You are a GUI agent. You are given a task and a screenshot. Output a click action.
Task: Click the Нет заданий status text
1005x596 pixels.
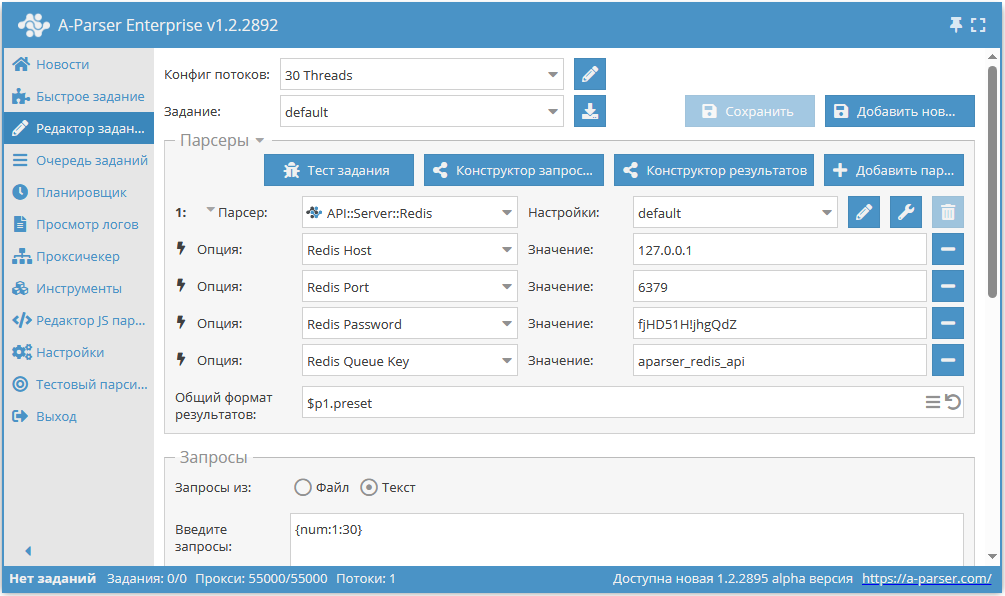pos(53,579)
